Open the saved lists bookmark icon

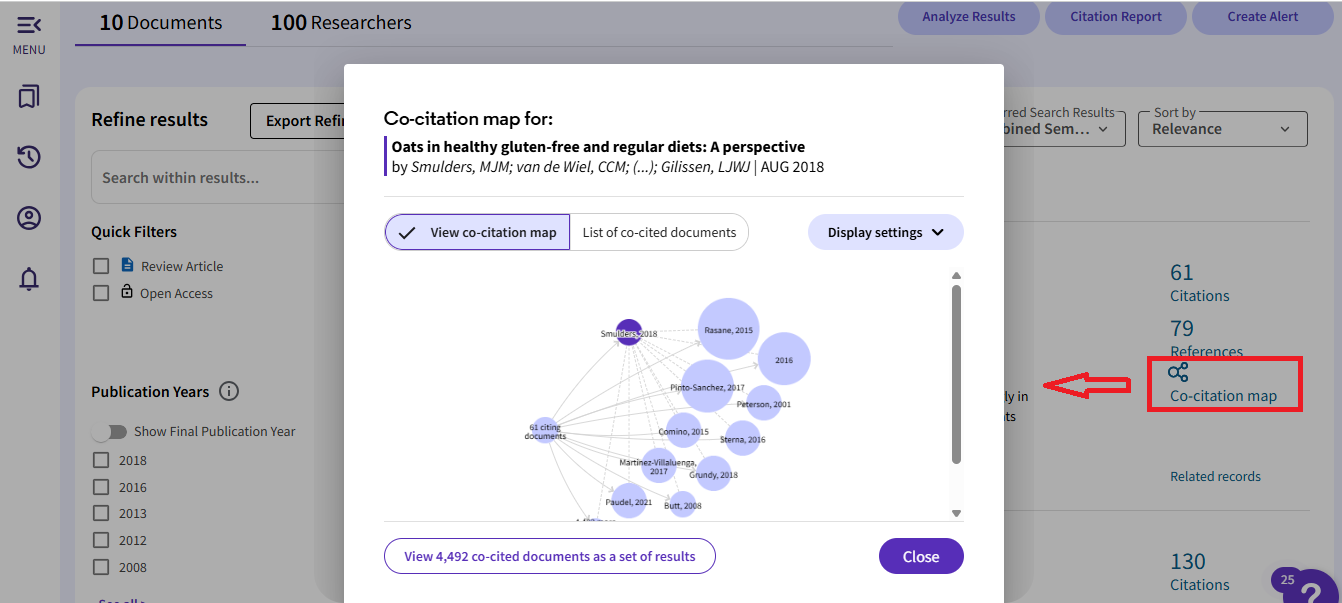click(29, 97)
